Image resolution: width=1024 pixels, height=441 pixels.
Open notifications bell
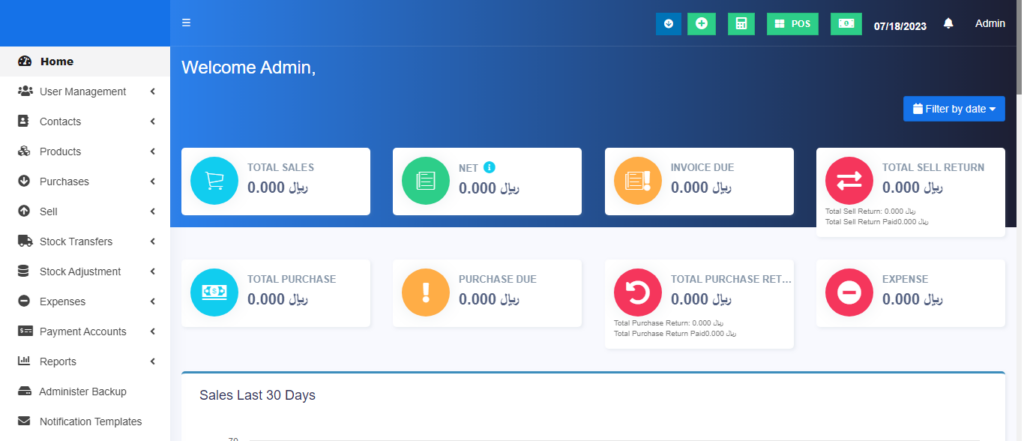[x=948, y=24]
